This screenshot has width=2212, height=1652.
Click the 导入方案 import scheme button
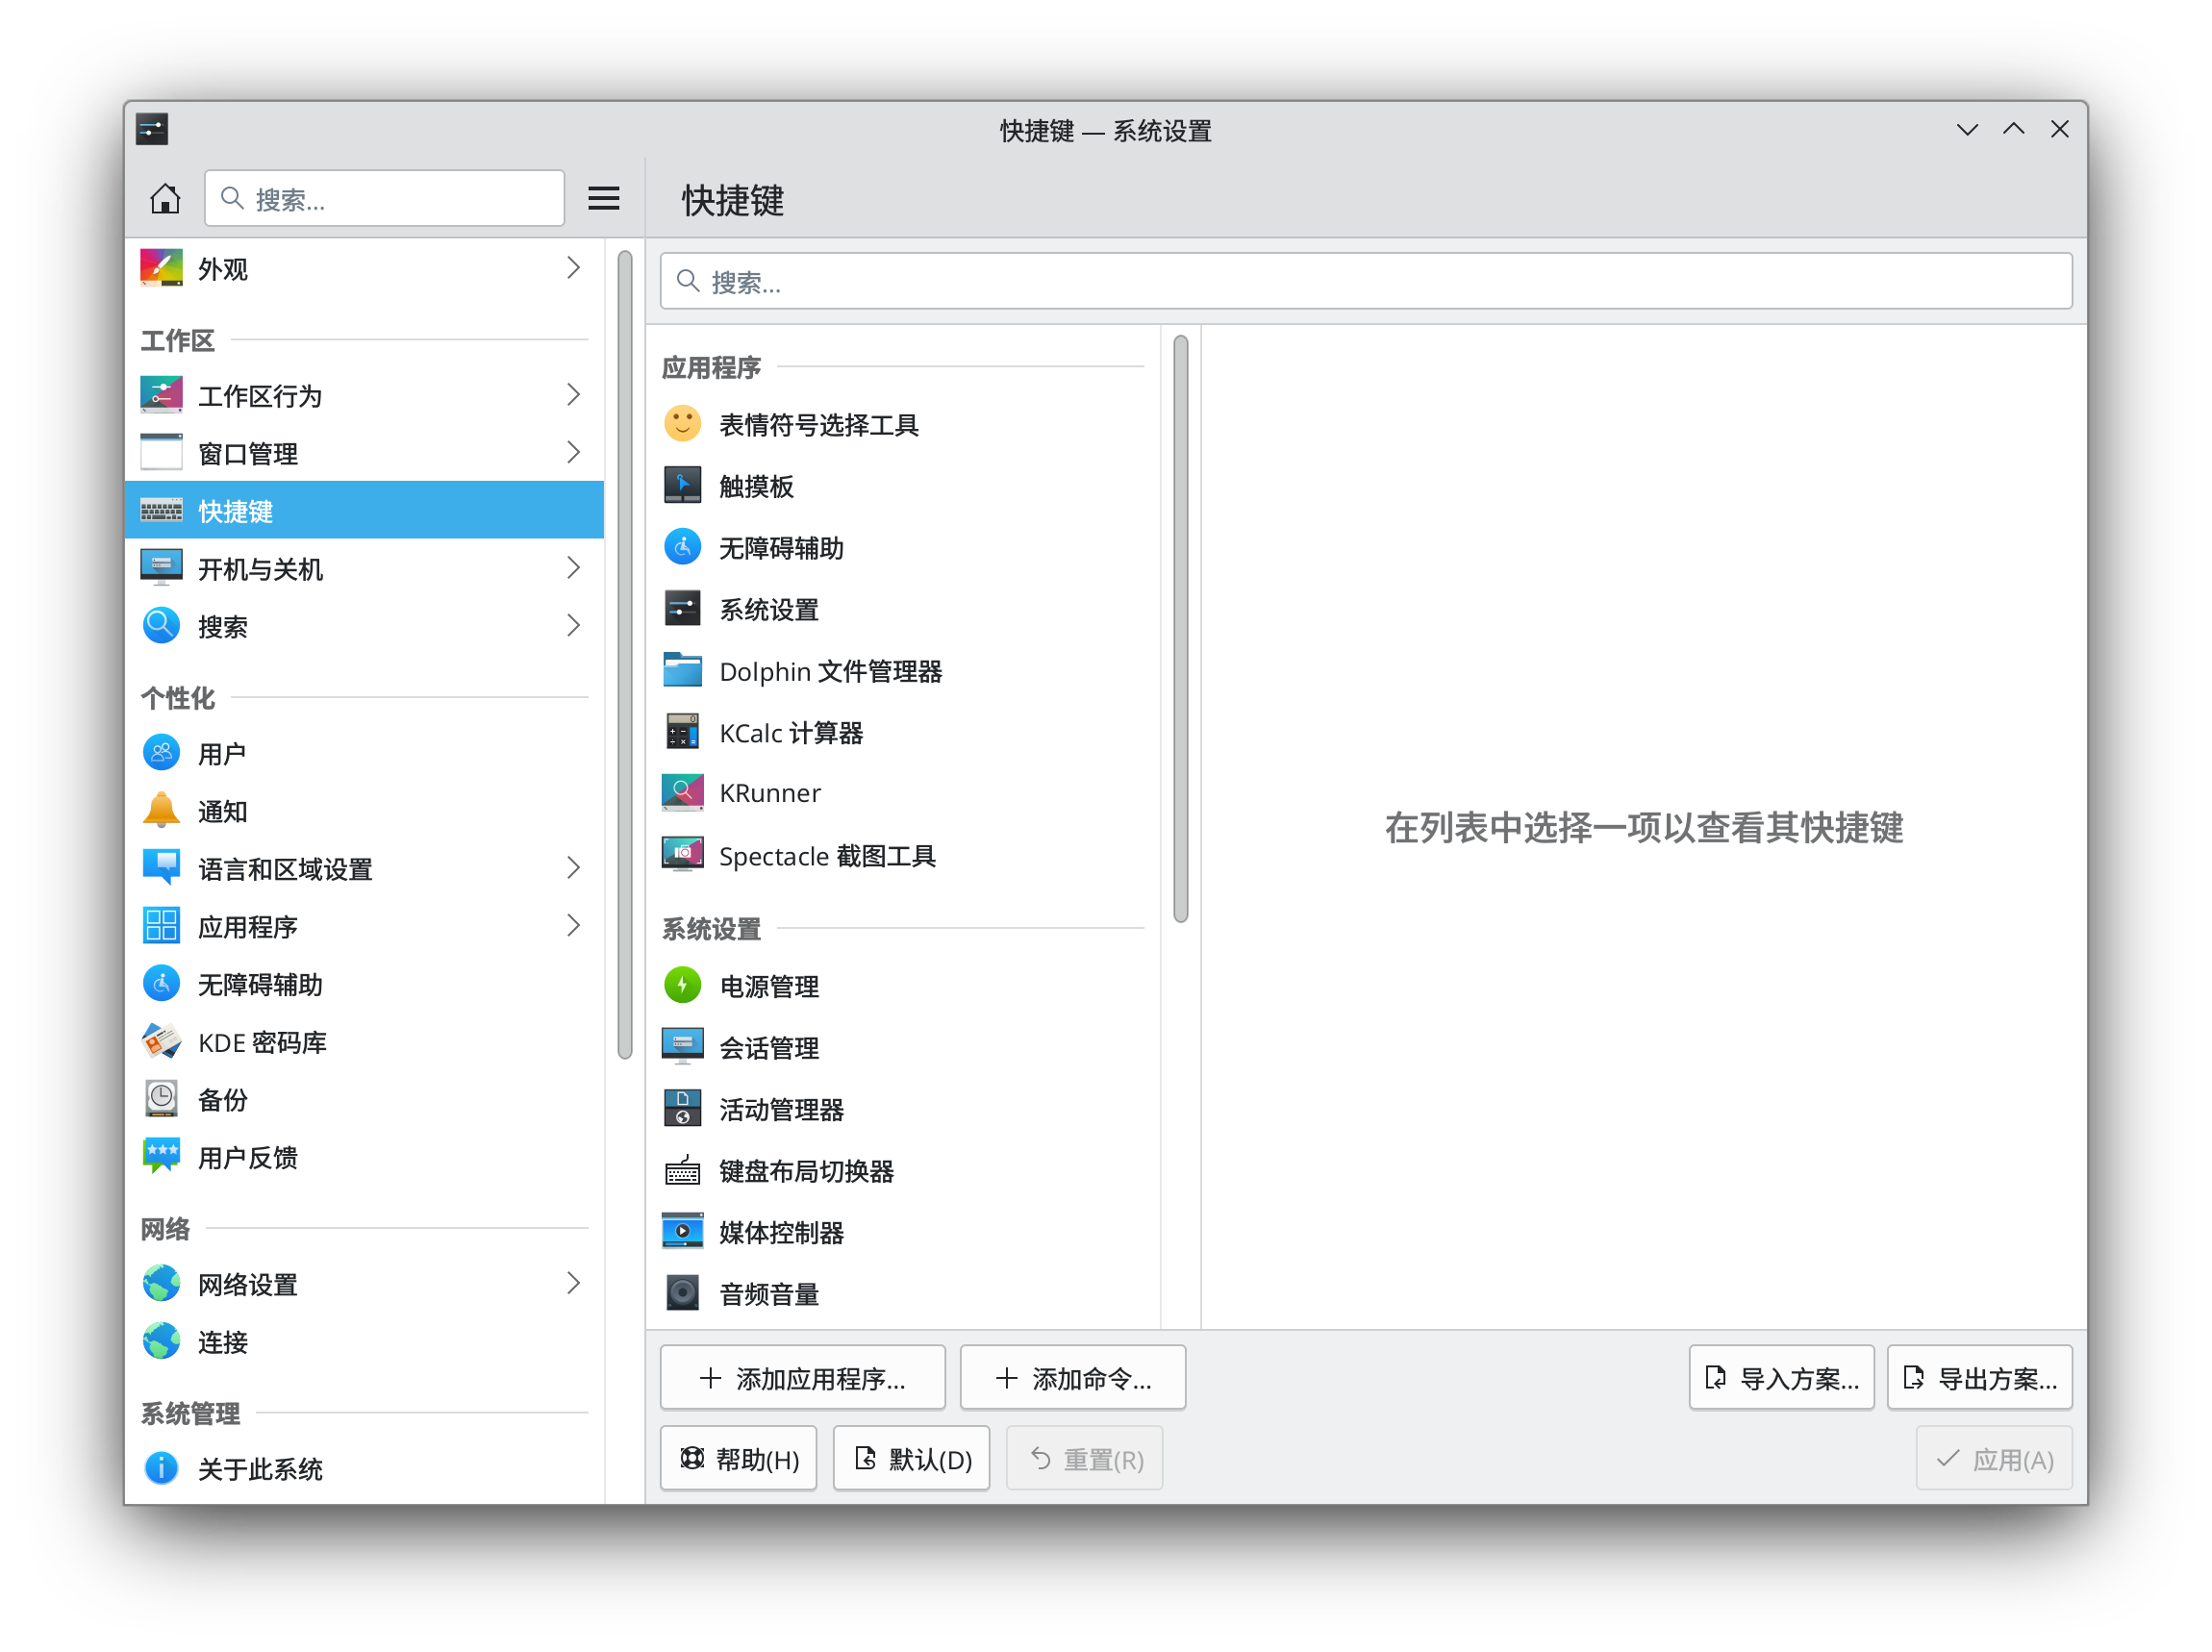(x=1781, y=1378)
